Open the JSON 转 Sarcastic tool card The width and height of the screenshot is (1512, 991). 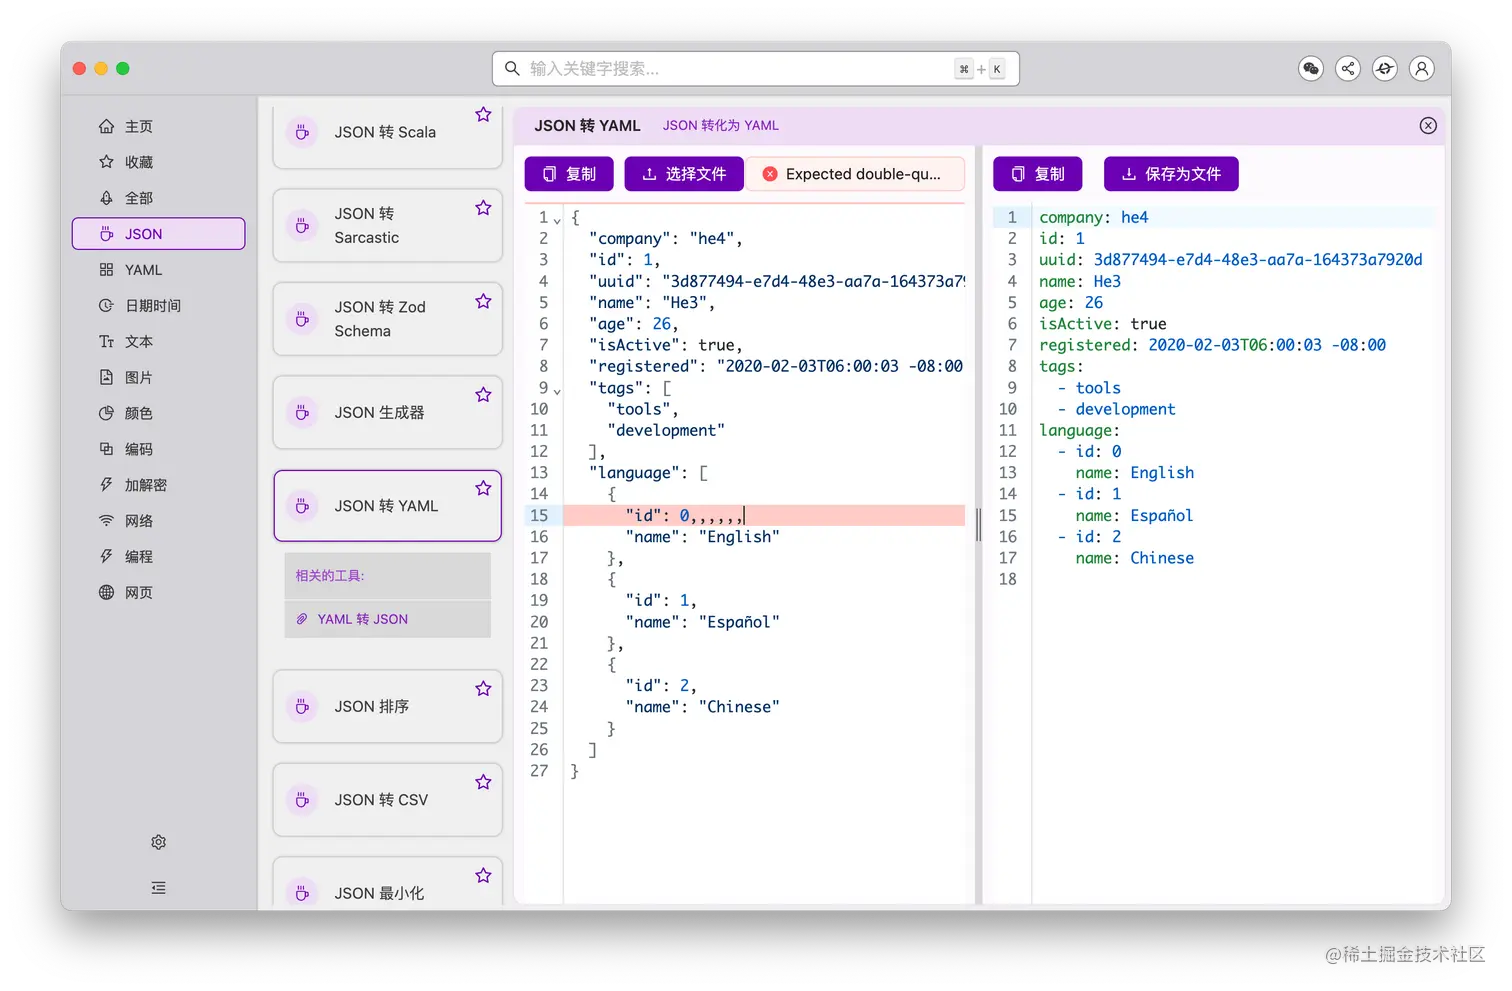(387, 226)
